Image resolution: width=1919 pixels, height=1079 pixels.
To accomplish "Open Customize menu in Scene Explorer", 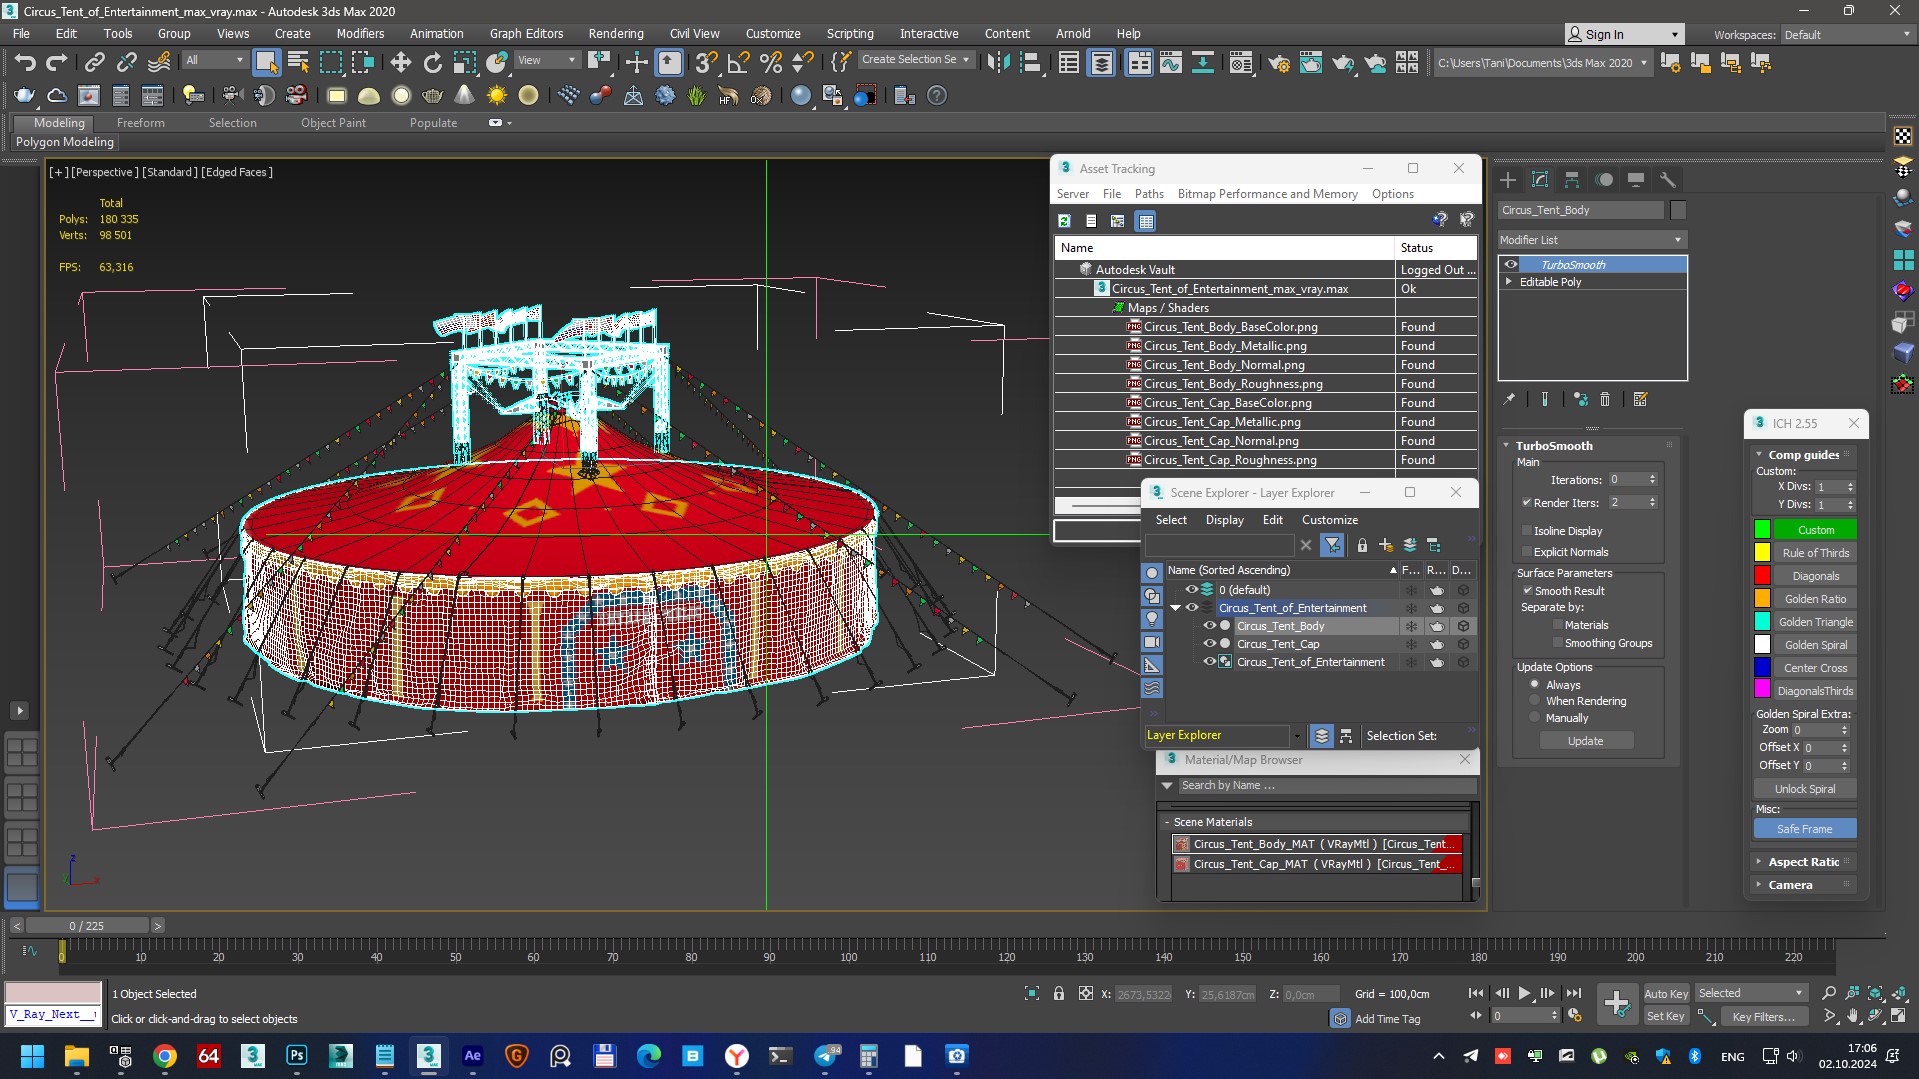I will [1329, 520].
